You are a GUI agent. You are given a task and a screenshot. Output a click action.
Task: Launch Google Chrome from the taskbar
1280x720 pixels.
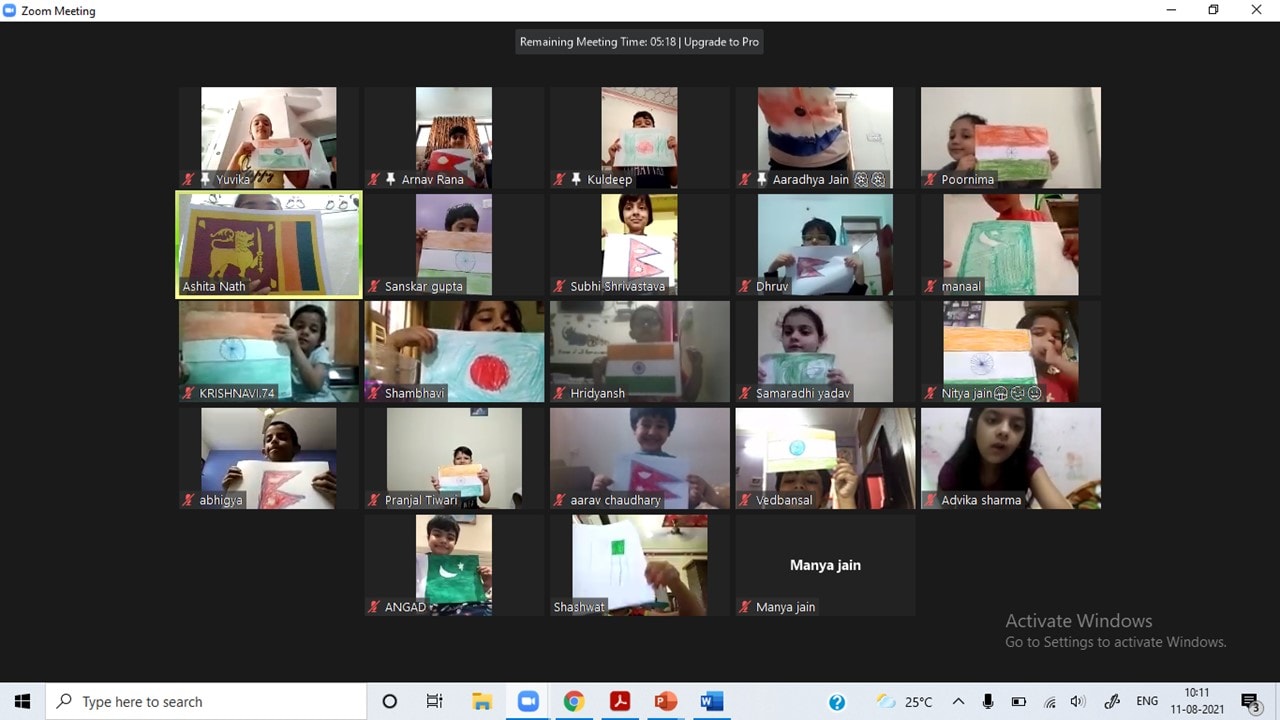point(574,702)
